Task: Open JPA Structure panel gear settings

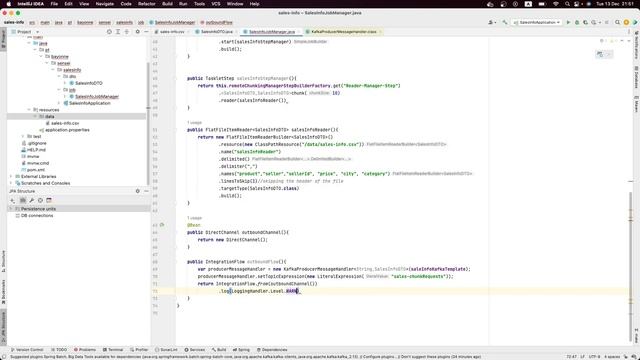Action: click(138, 191)
